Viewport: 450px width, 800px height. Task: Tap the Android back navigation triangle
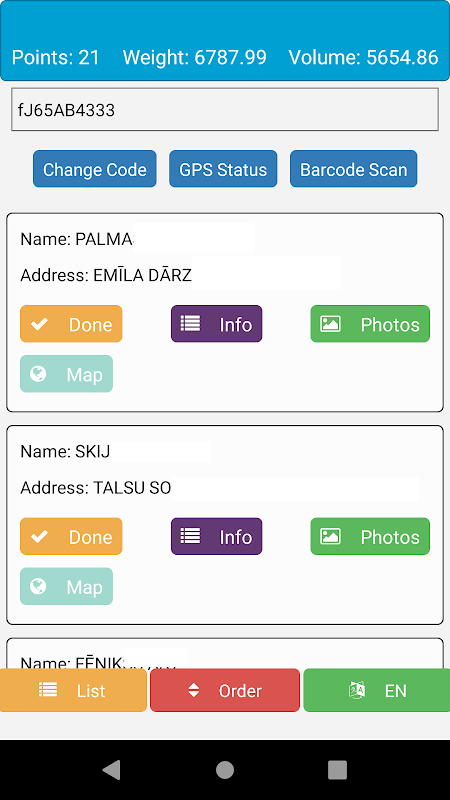pos(112,769)
